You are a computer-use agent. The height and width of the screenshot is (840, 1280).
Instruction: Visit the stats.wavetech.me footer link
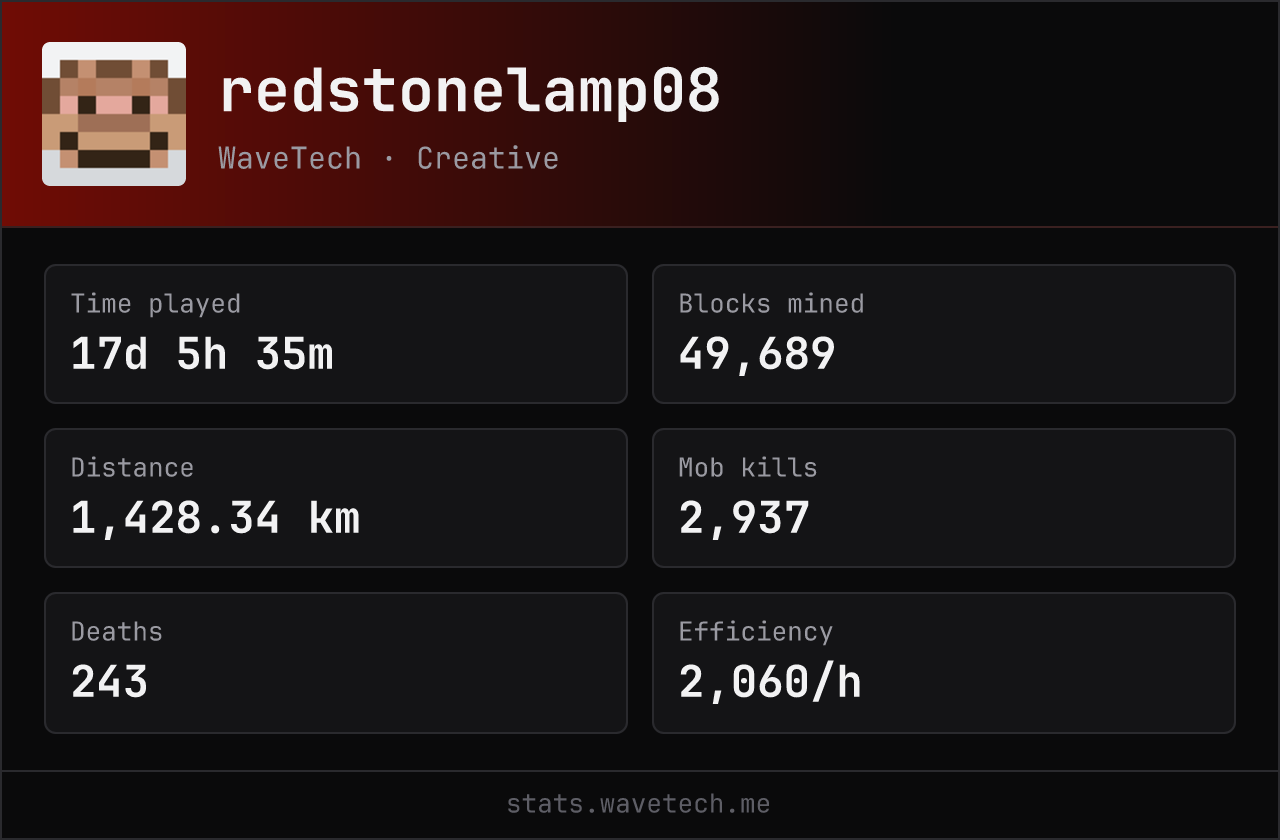pyautogui.click(x=639, y=804)
